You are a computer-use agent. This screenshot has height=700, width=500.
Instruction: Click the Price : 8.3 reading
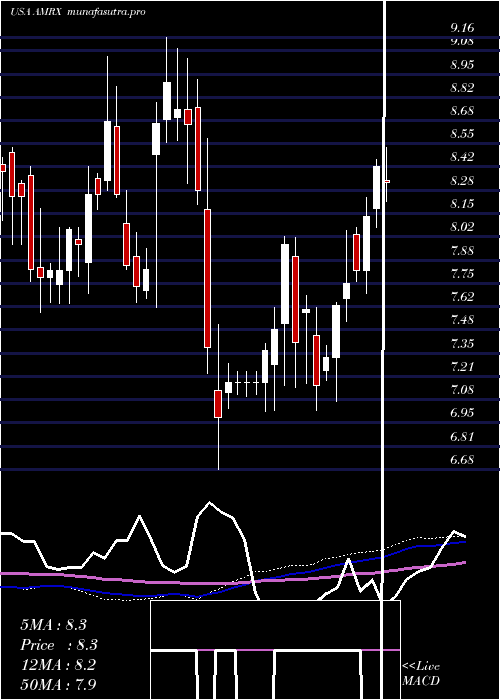pyautogui.click(x=59, y=645)
